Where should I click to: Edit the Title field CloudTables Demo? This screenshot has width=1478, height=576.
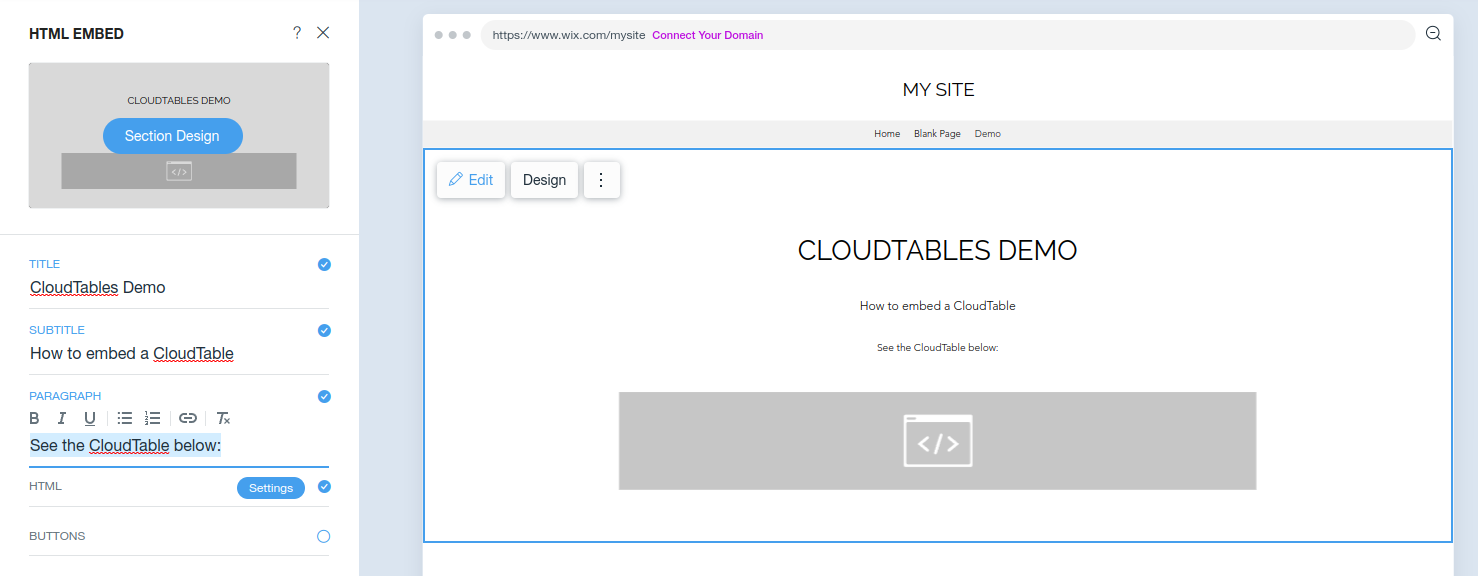(x=179, y=287)
